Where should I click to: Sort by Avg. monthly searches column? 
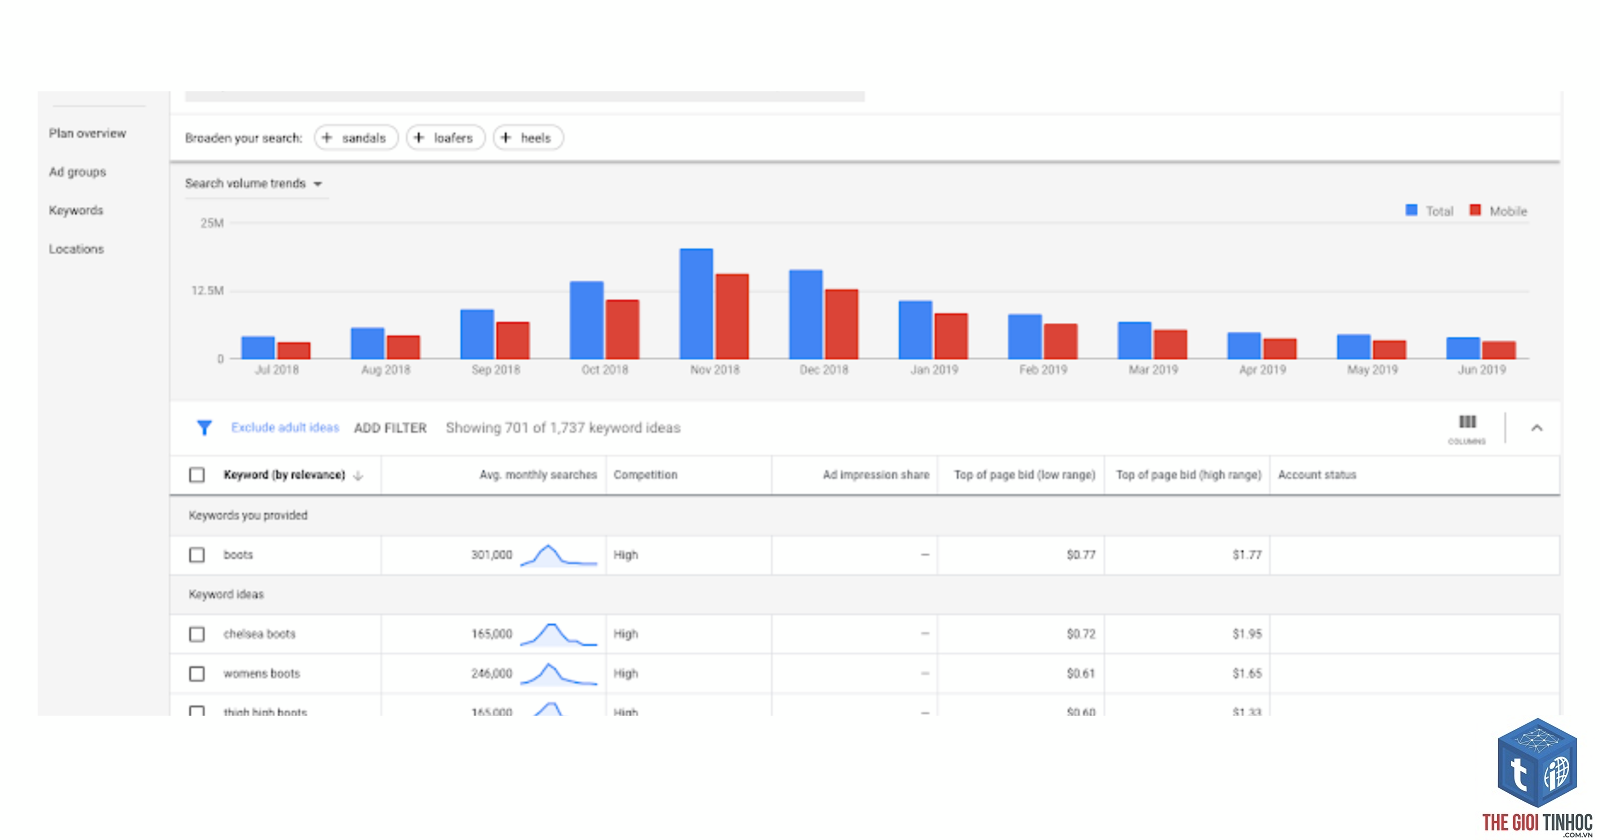pyautogui.click(x=538, y=475)
